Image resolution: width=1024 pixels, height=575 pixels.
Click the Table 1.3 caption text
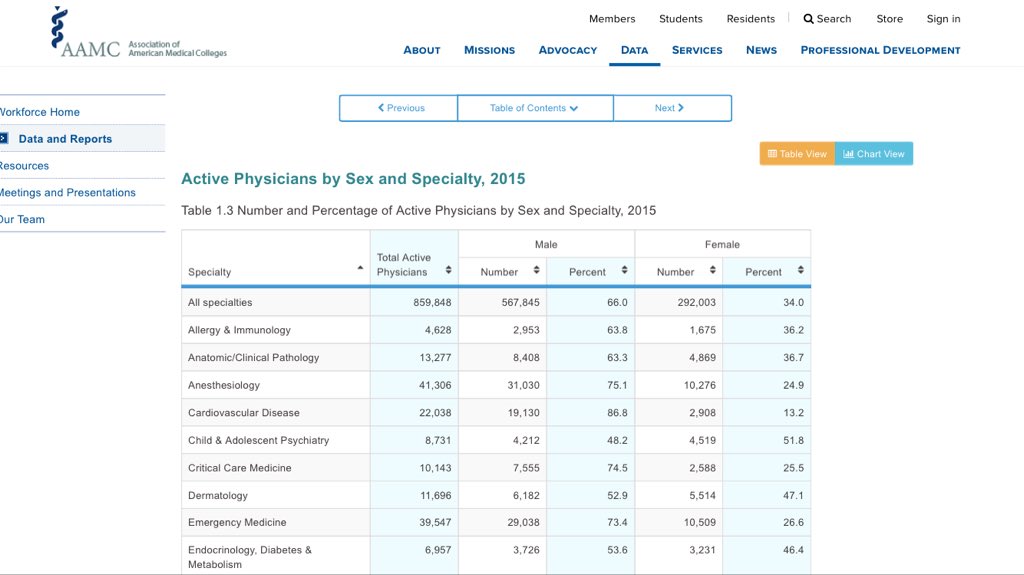click(419, 210)
